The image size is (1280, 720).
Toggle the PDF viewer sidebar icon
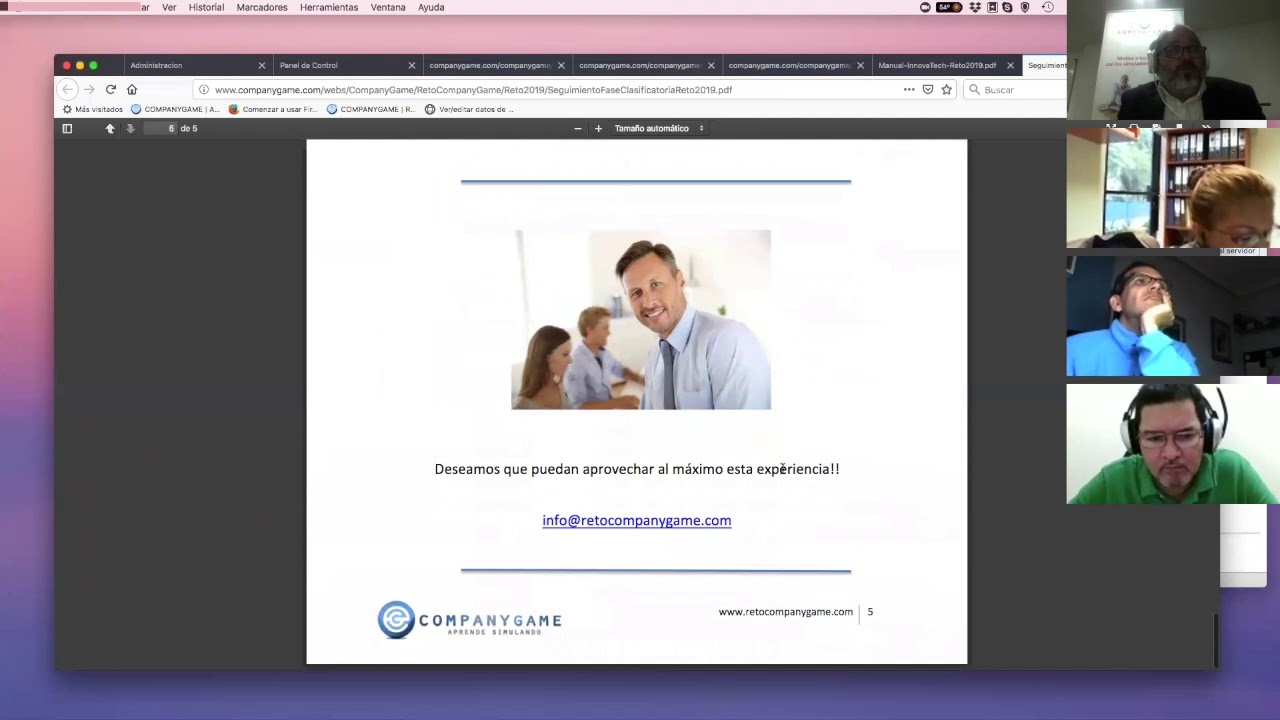pos(67,128)
